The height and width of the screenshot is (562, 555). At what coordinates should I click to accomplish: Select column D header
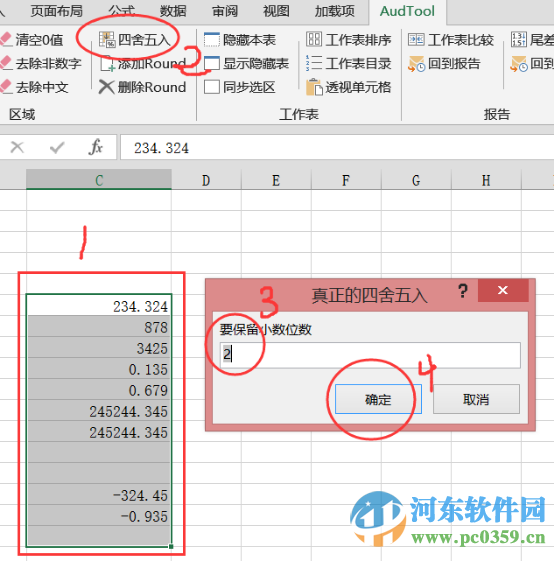(206, 180)
